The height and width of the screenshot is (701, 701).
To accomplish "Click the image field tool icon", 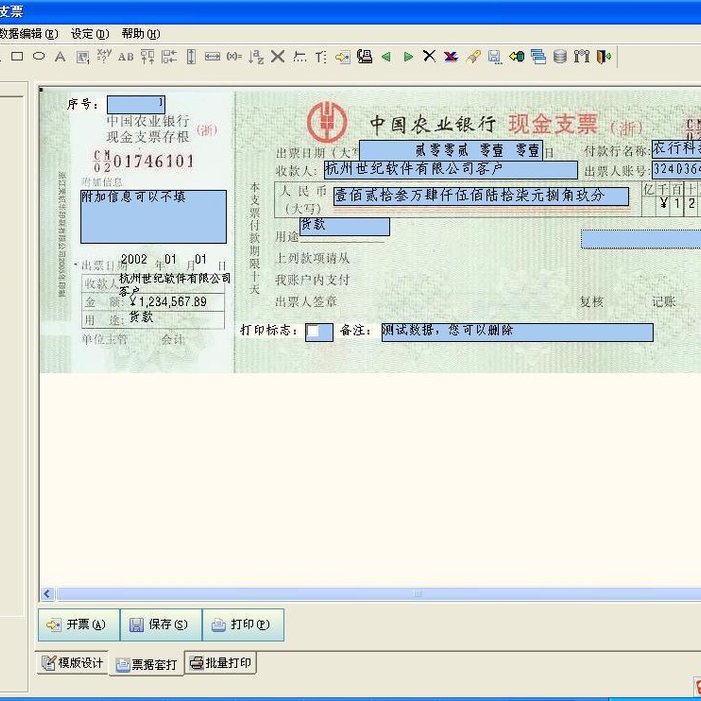I will click(82, 57).
